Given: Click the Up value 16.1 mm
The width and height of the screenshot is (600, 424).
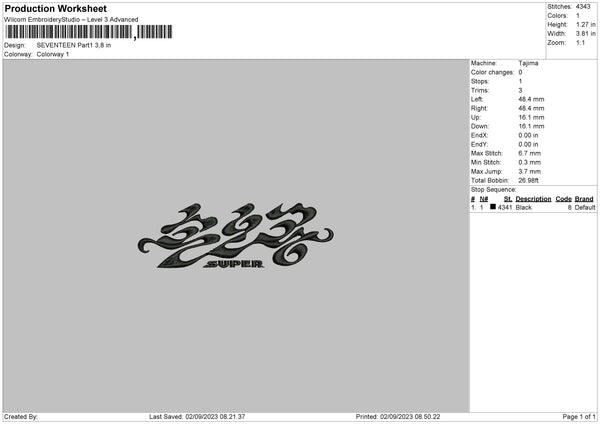Looking at the screenshot, I should [x=531, y=117].
